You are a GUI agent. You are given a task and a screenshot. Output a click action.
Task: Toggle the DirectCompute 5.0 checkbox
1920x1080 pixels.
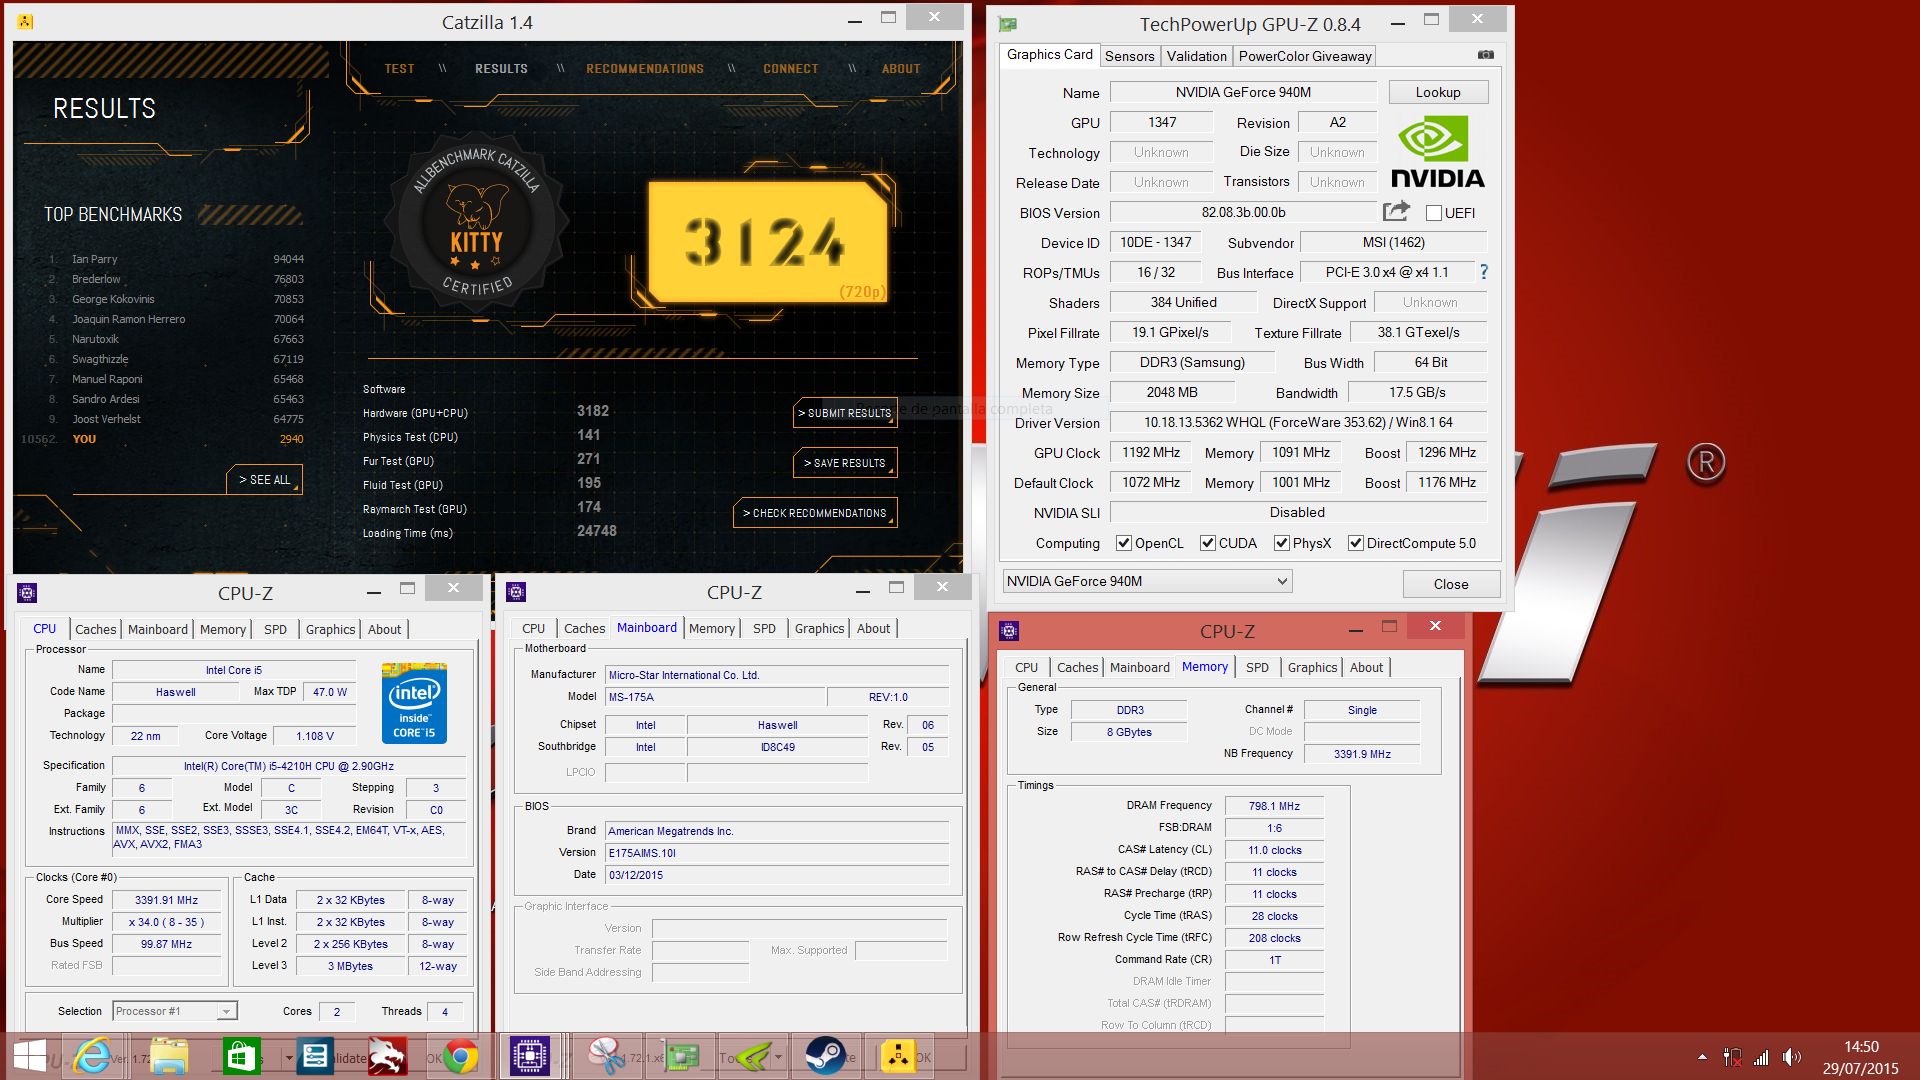coord(1356,543)
